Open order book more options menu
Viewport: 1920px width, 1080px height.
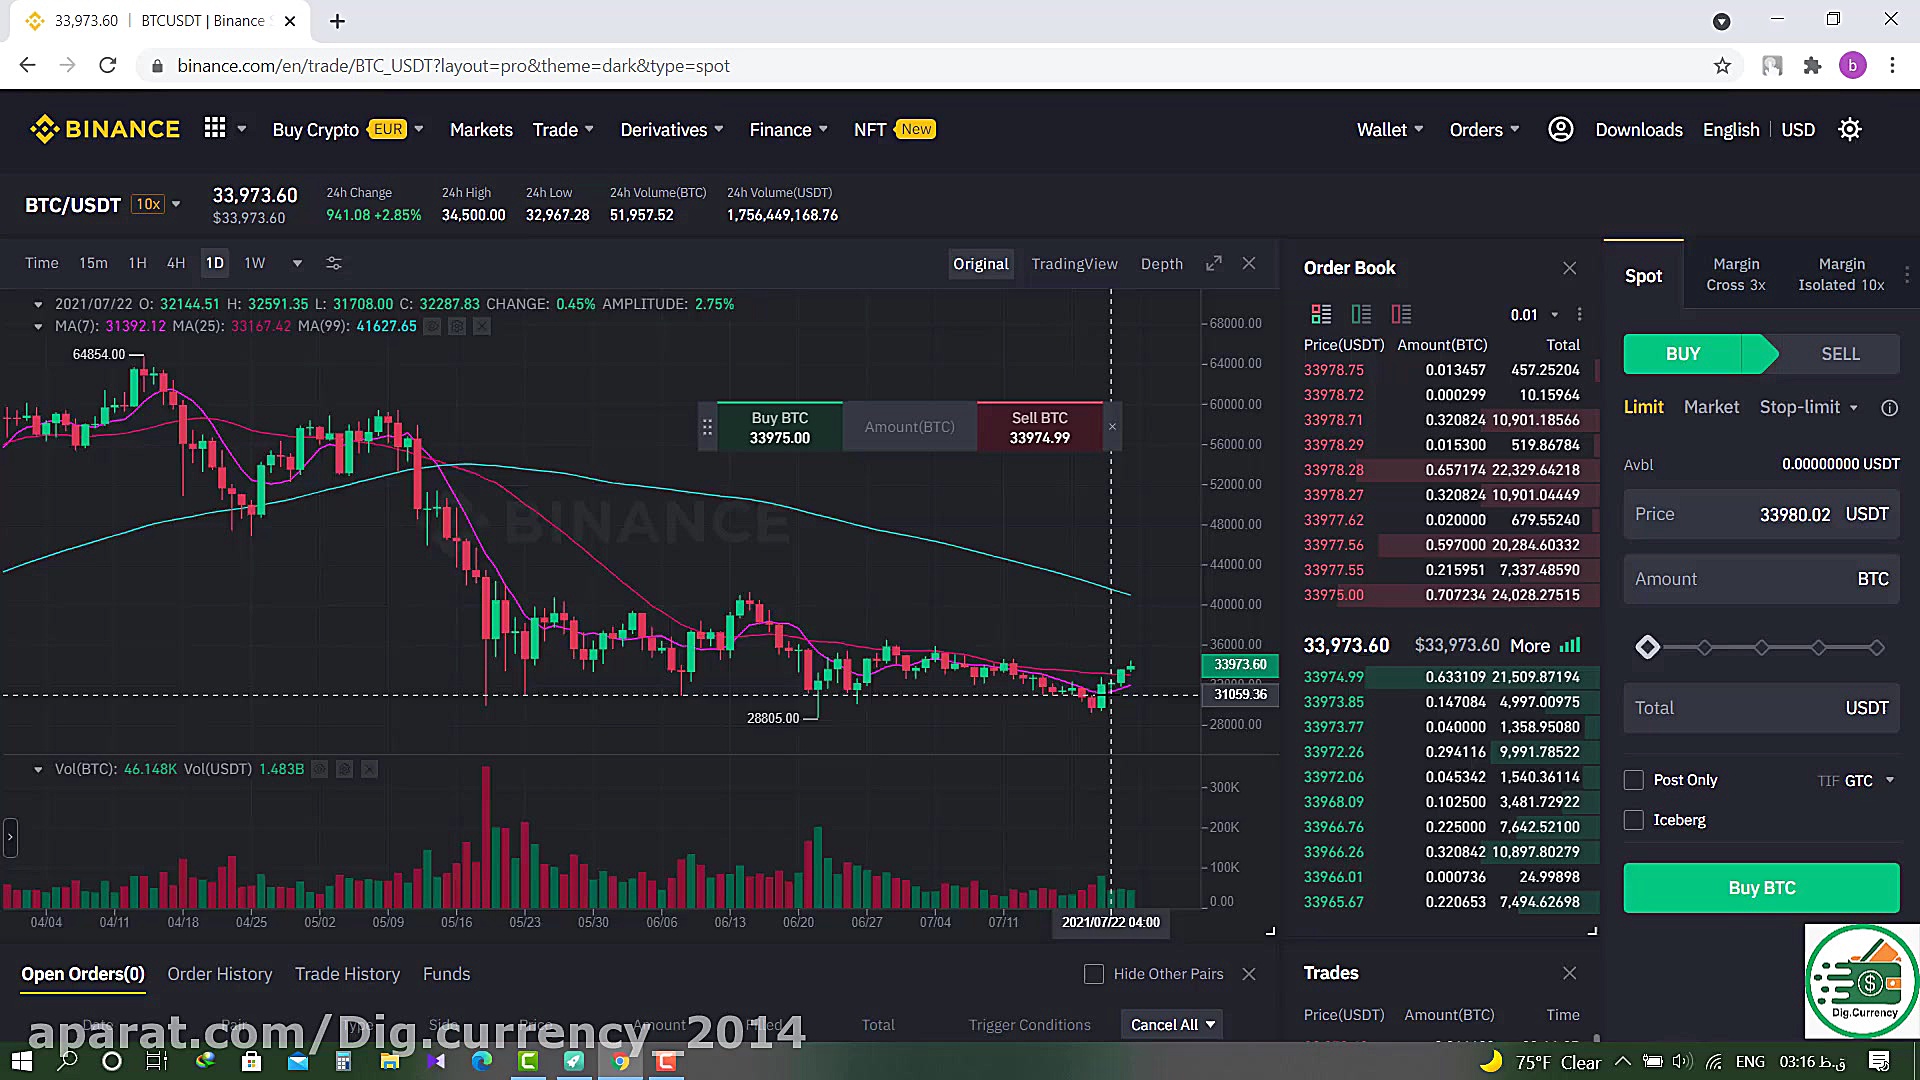1580,314
